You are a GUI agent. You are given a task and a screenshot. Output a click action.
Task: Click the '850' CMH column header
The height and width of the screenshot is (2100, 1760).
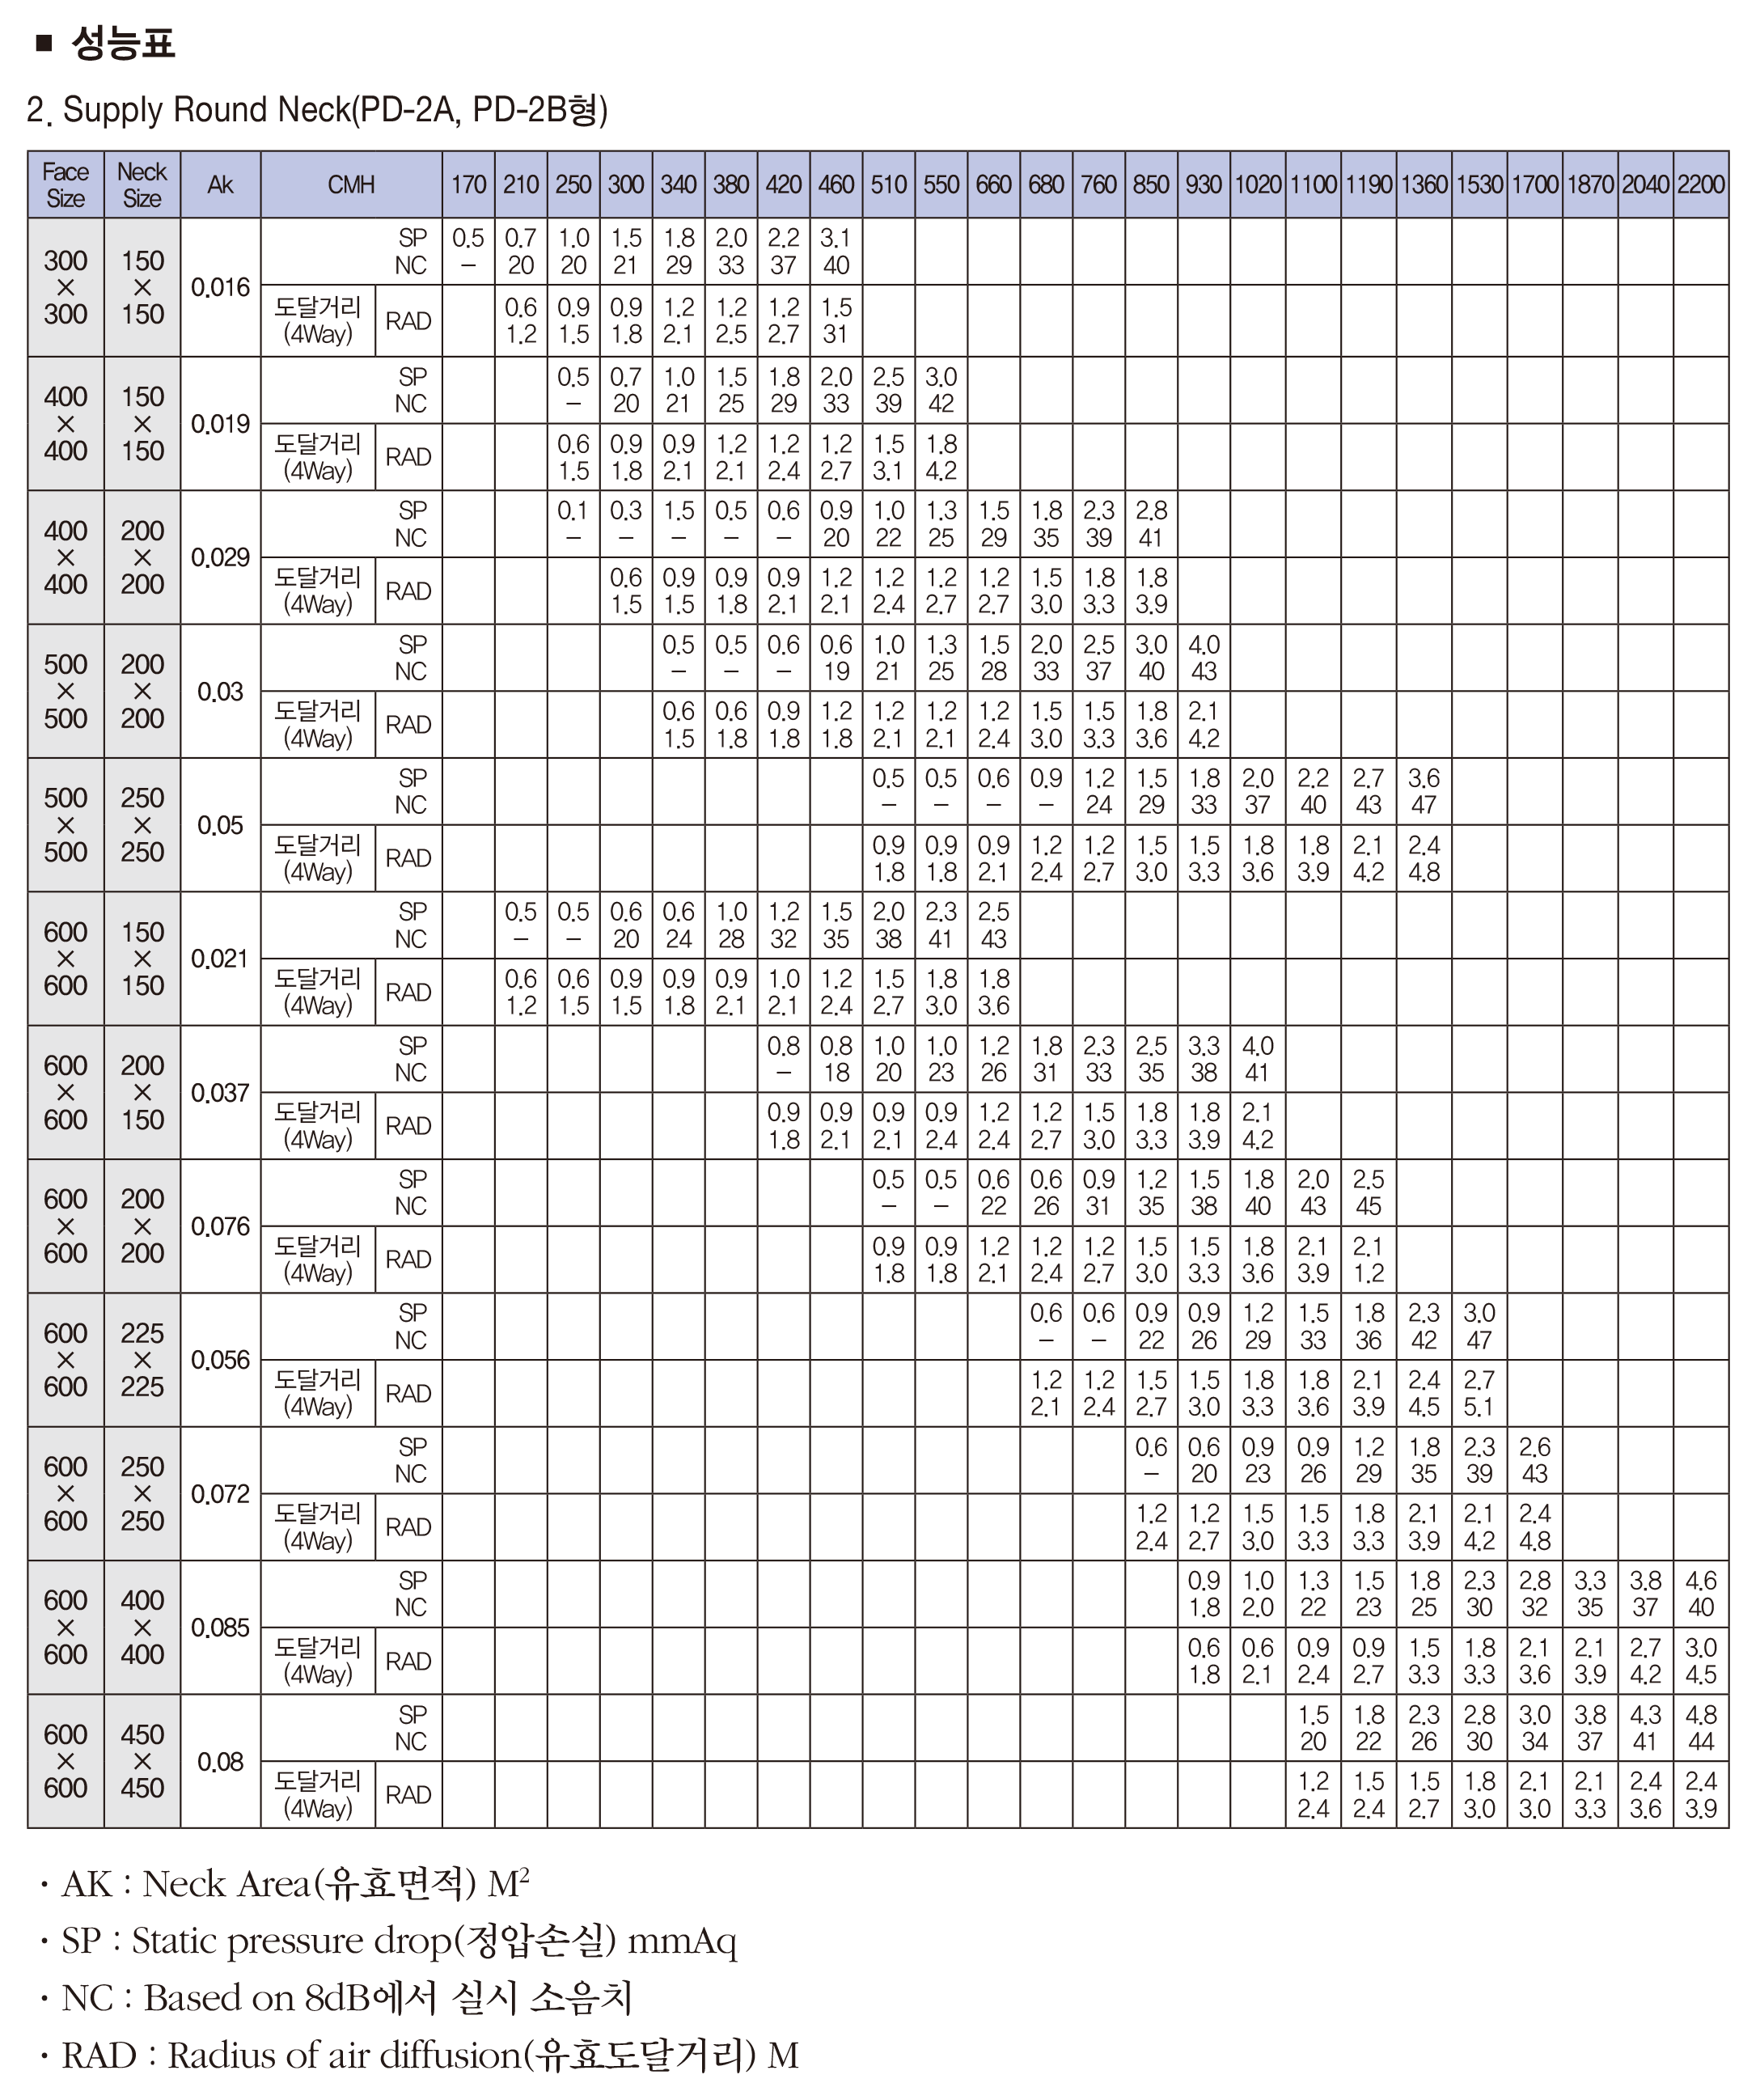point(1151,185)
